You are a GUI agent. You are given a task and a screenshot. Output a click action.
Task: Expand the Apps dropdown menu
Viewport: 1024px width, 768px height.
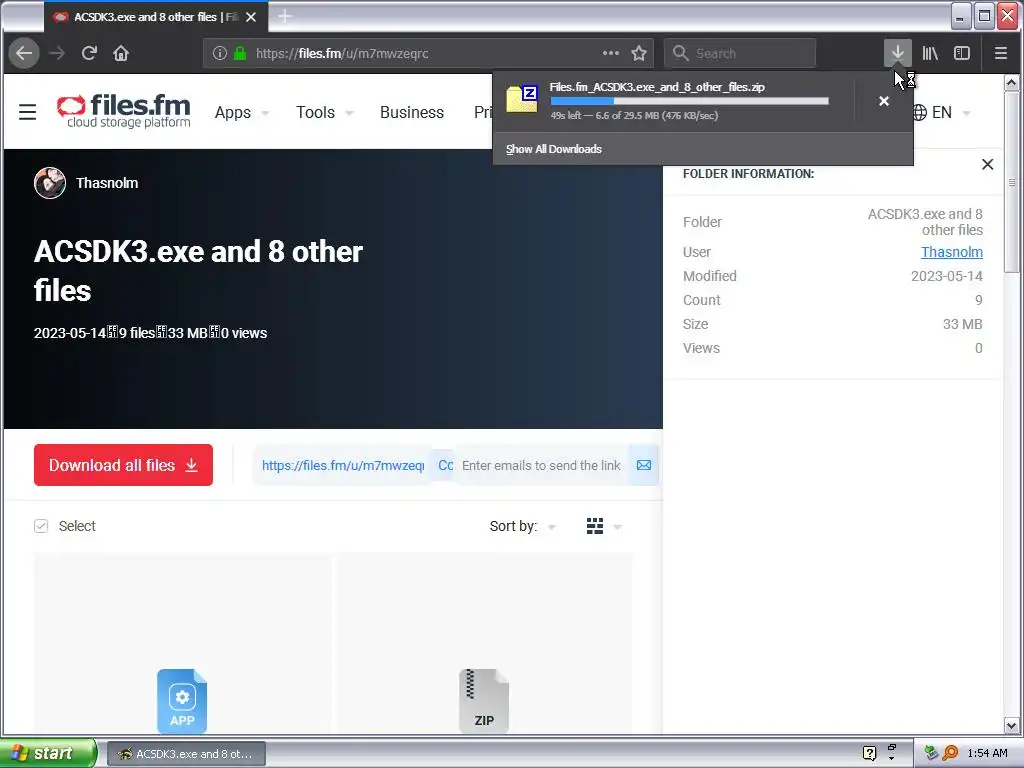242,112
